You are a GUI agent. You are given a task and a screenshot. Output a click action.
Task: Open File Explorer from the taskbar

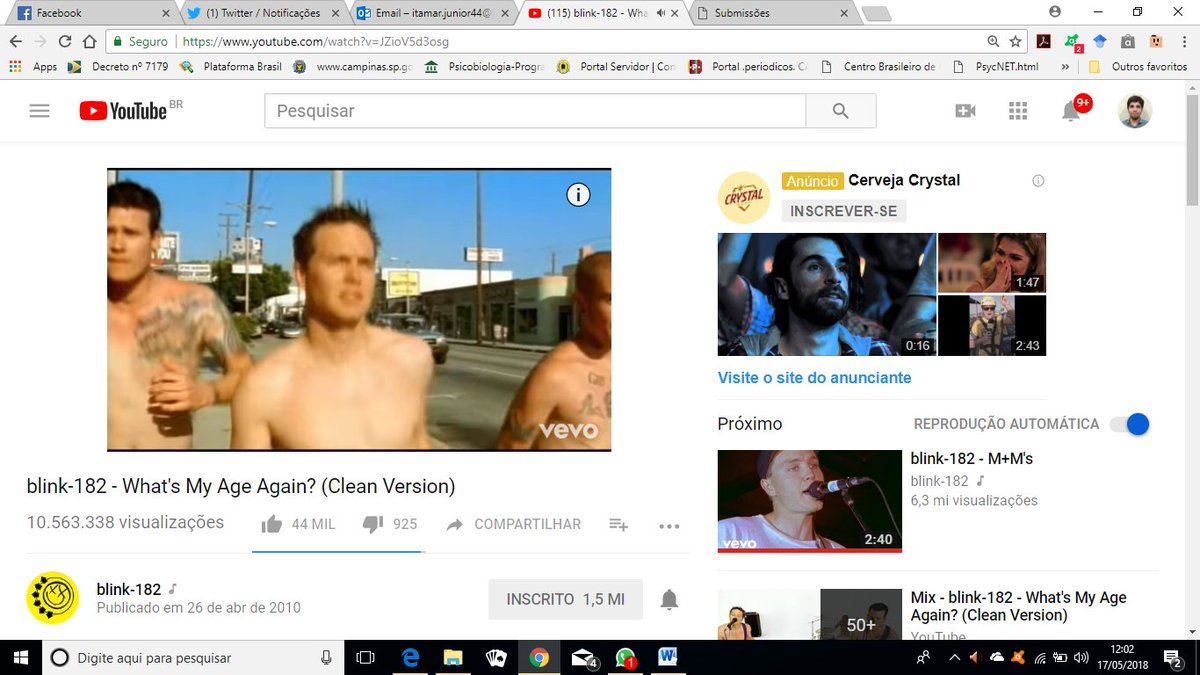coord(453,658)
